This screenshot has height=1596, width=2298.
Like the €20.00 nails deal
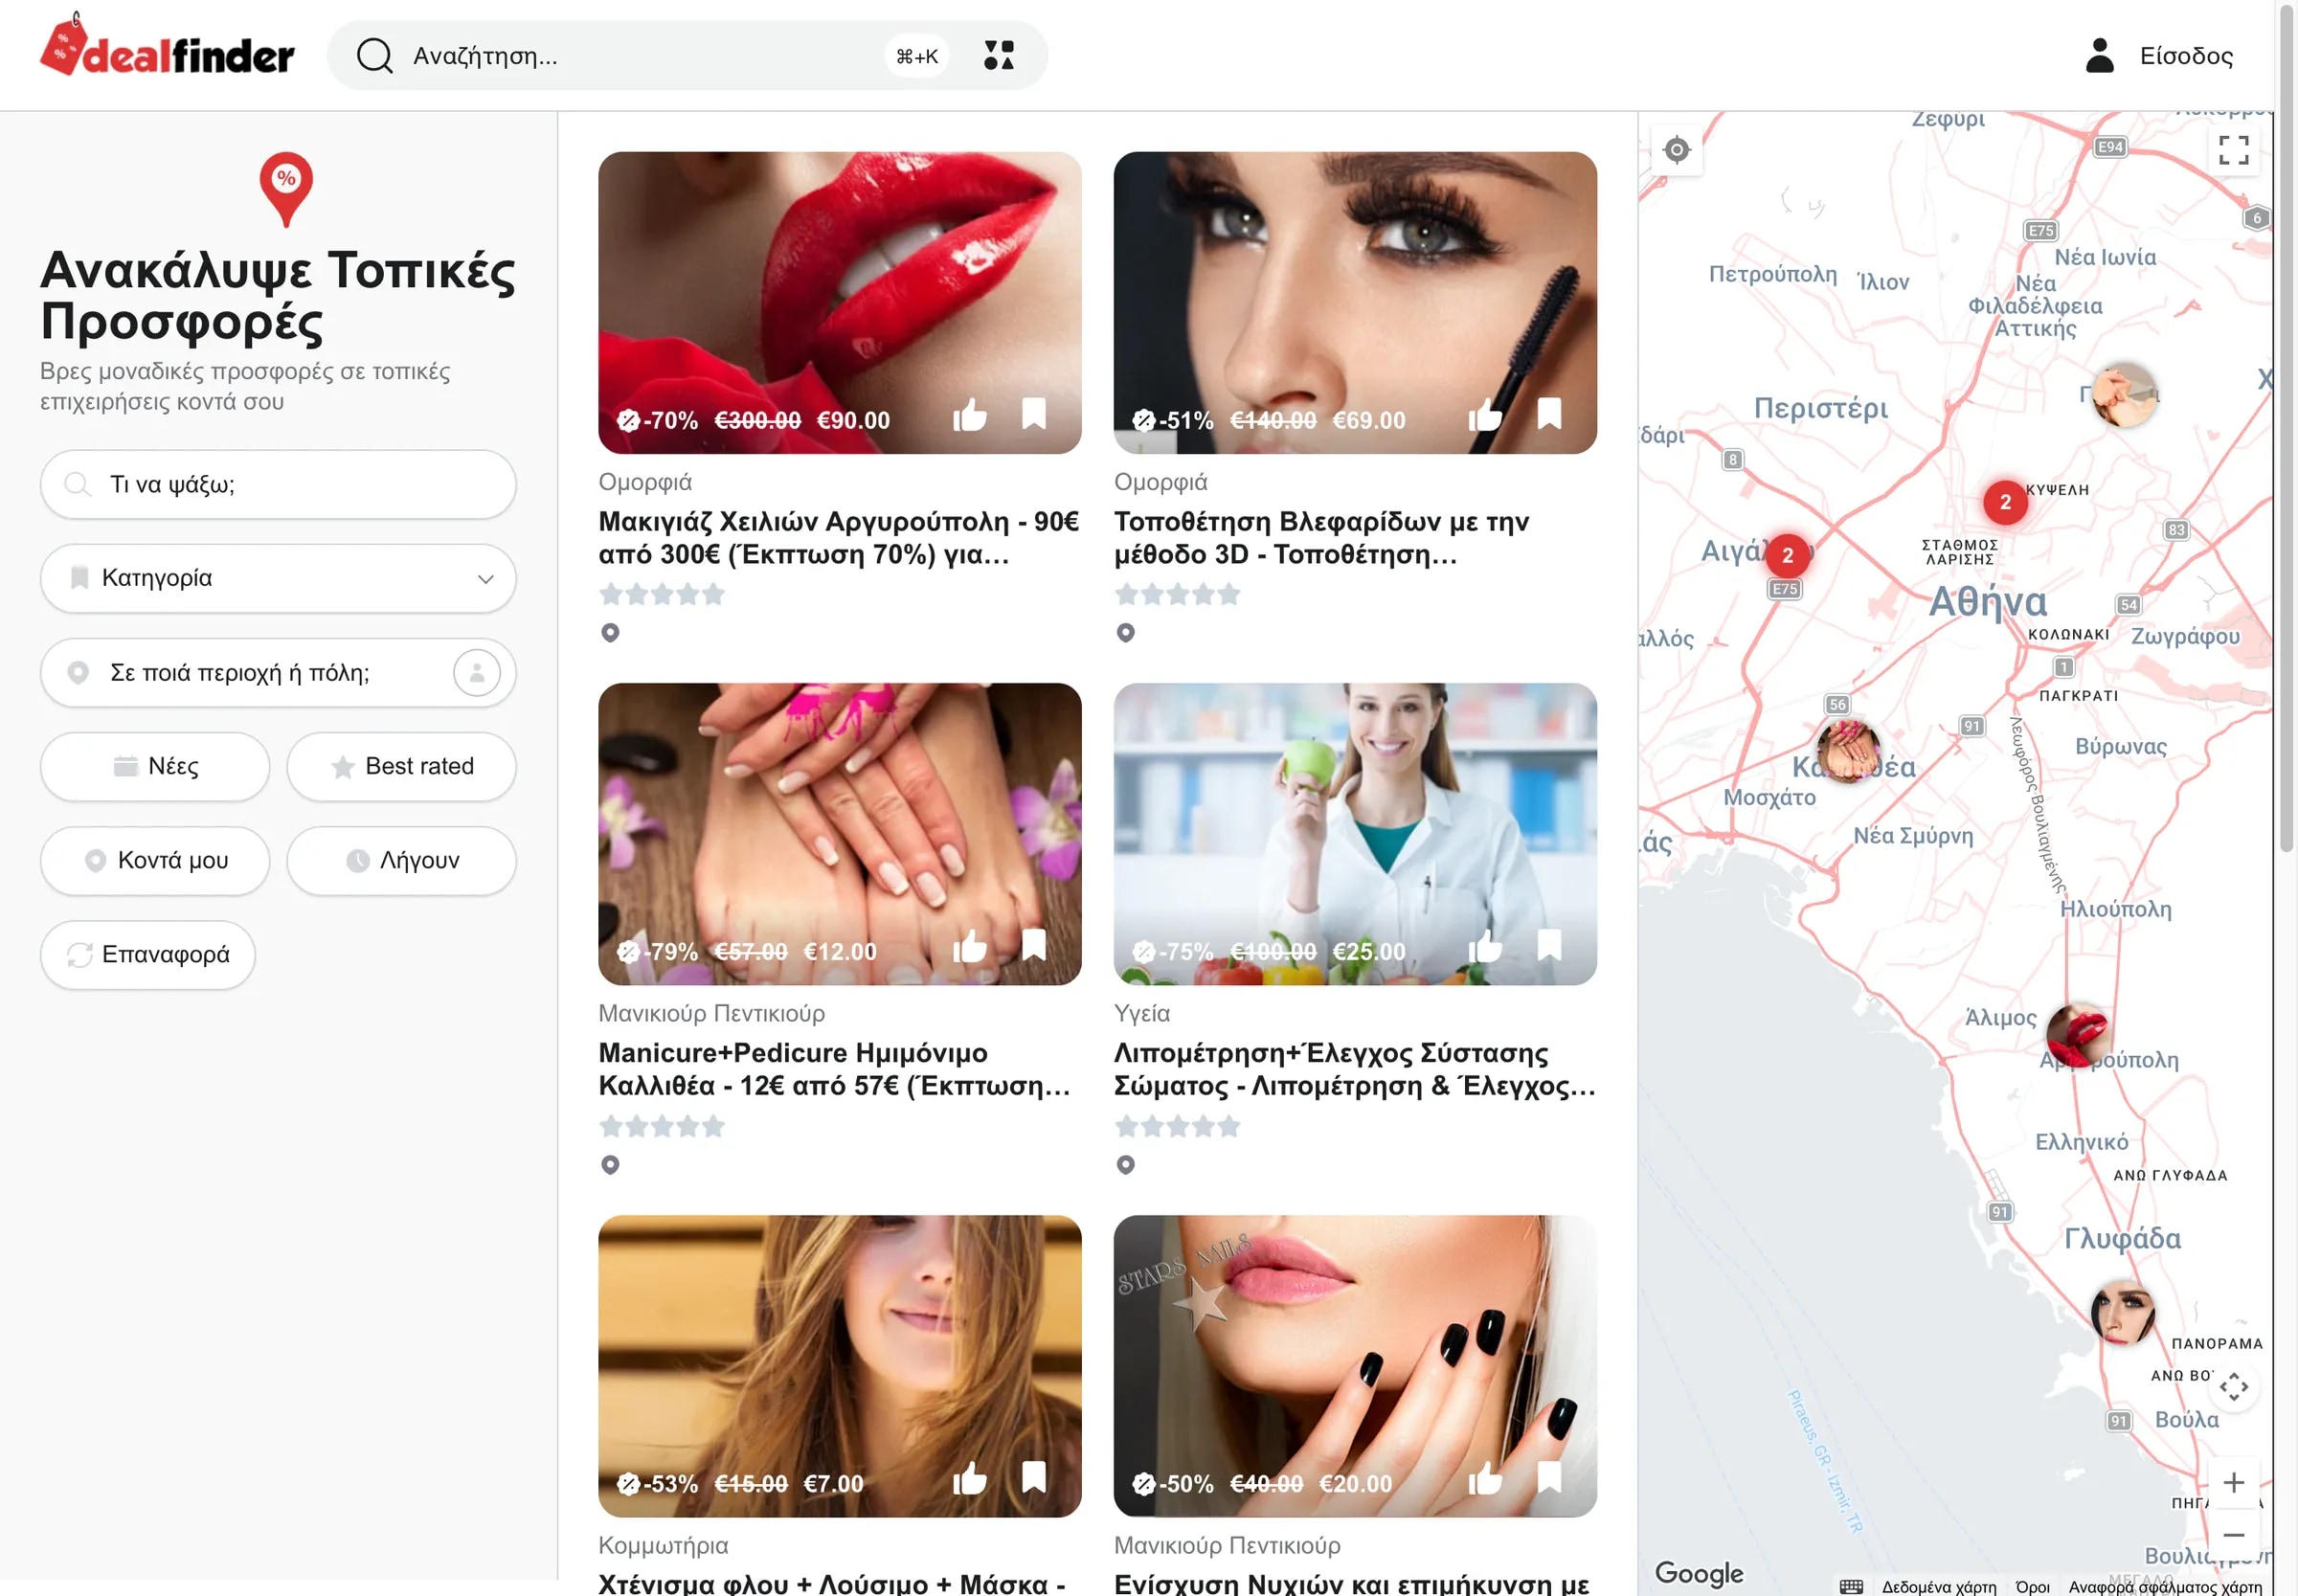[1485, 1477]
